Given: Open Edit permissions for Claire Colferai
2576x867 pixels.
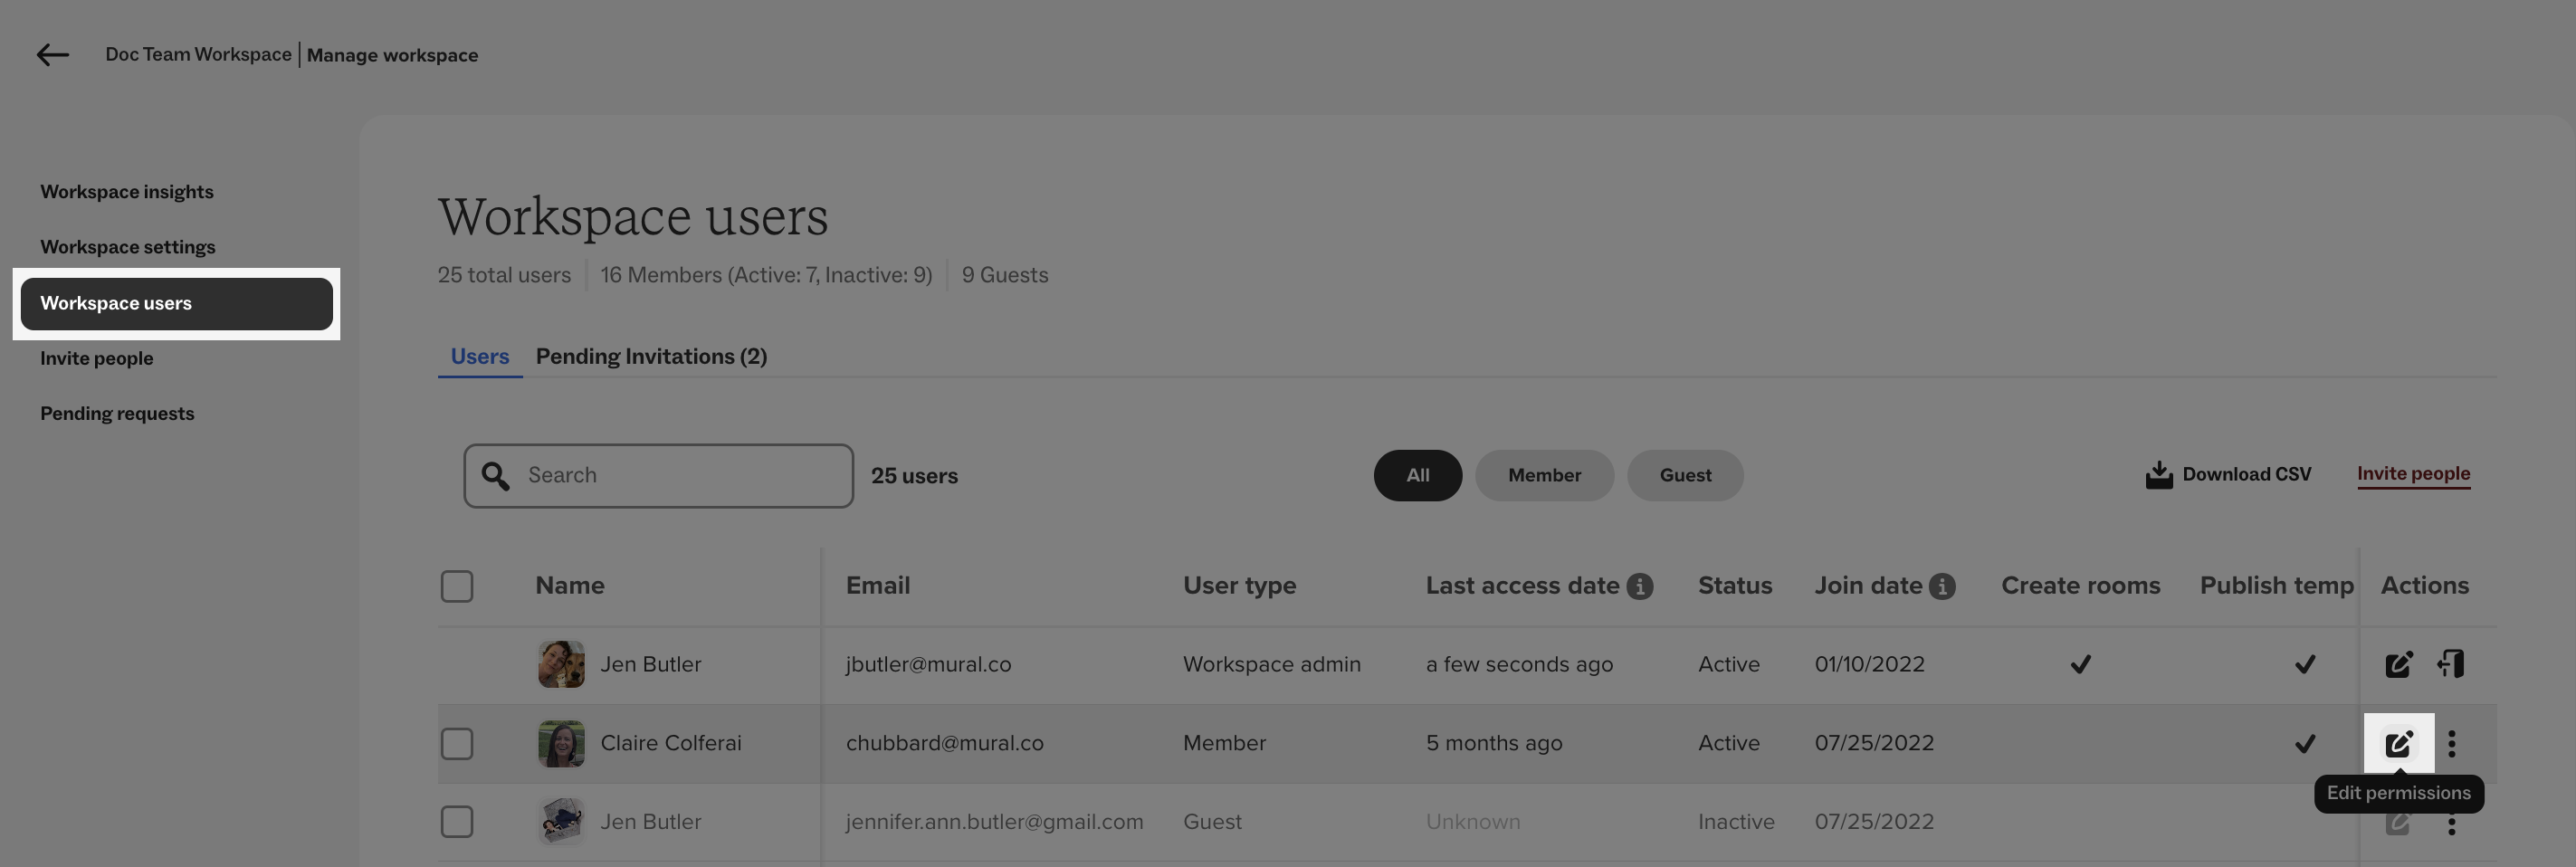Looking at the screenshot, I should coord(2399,742).
